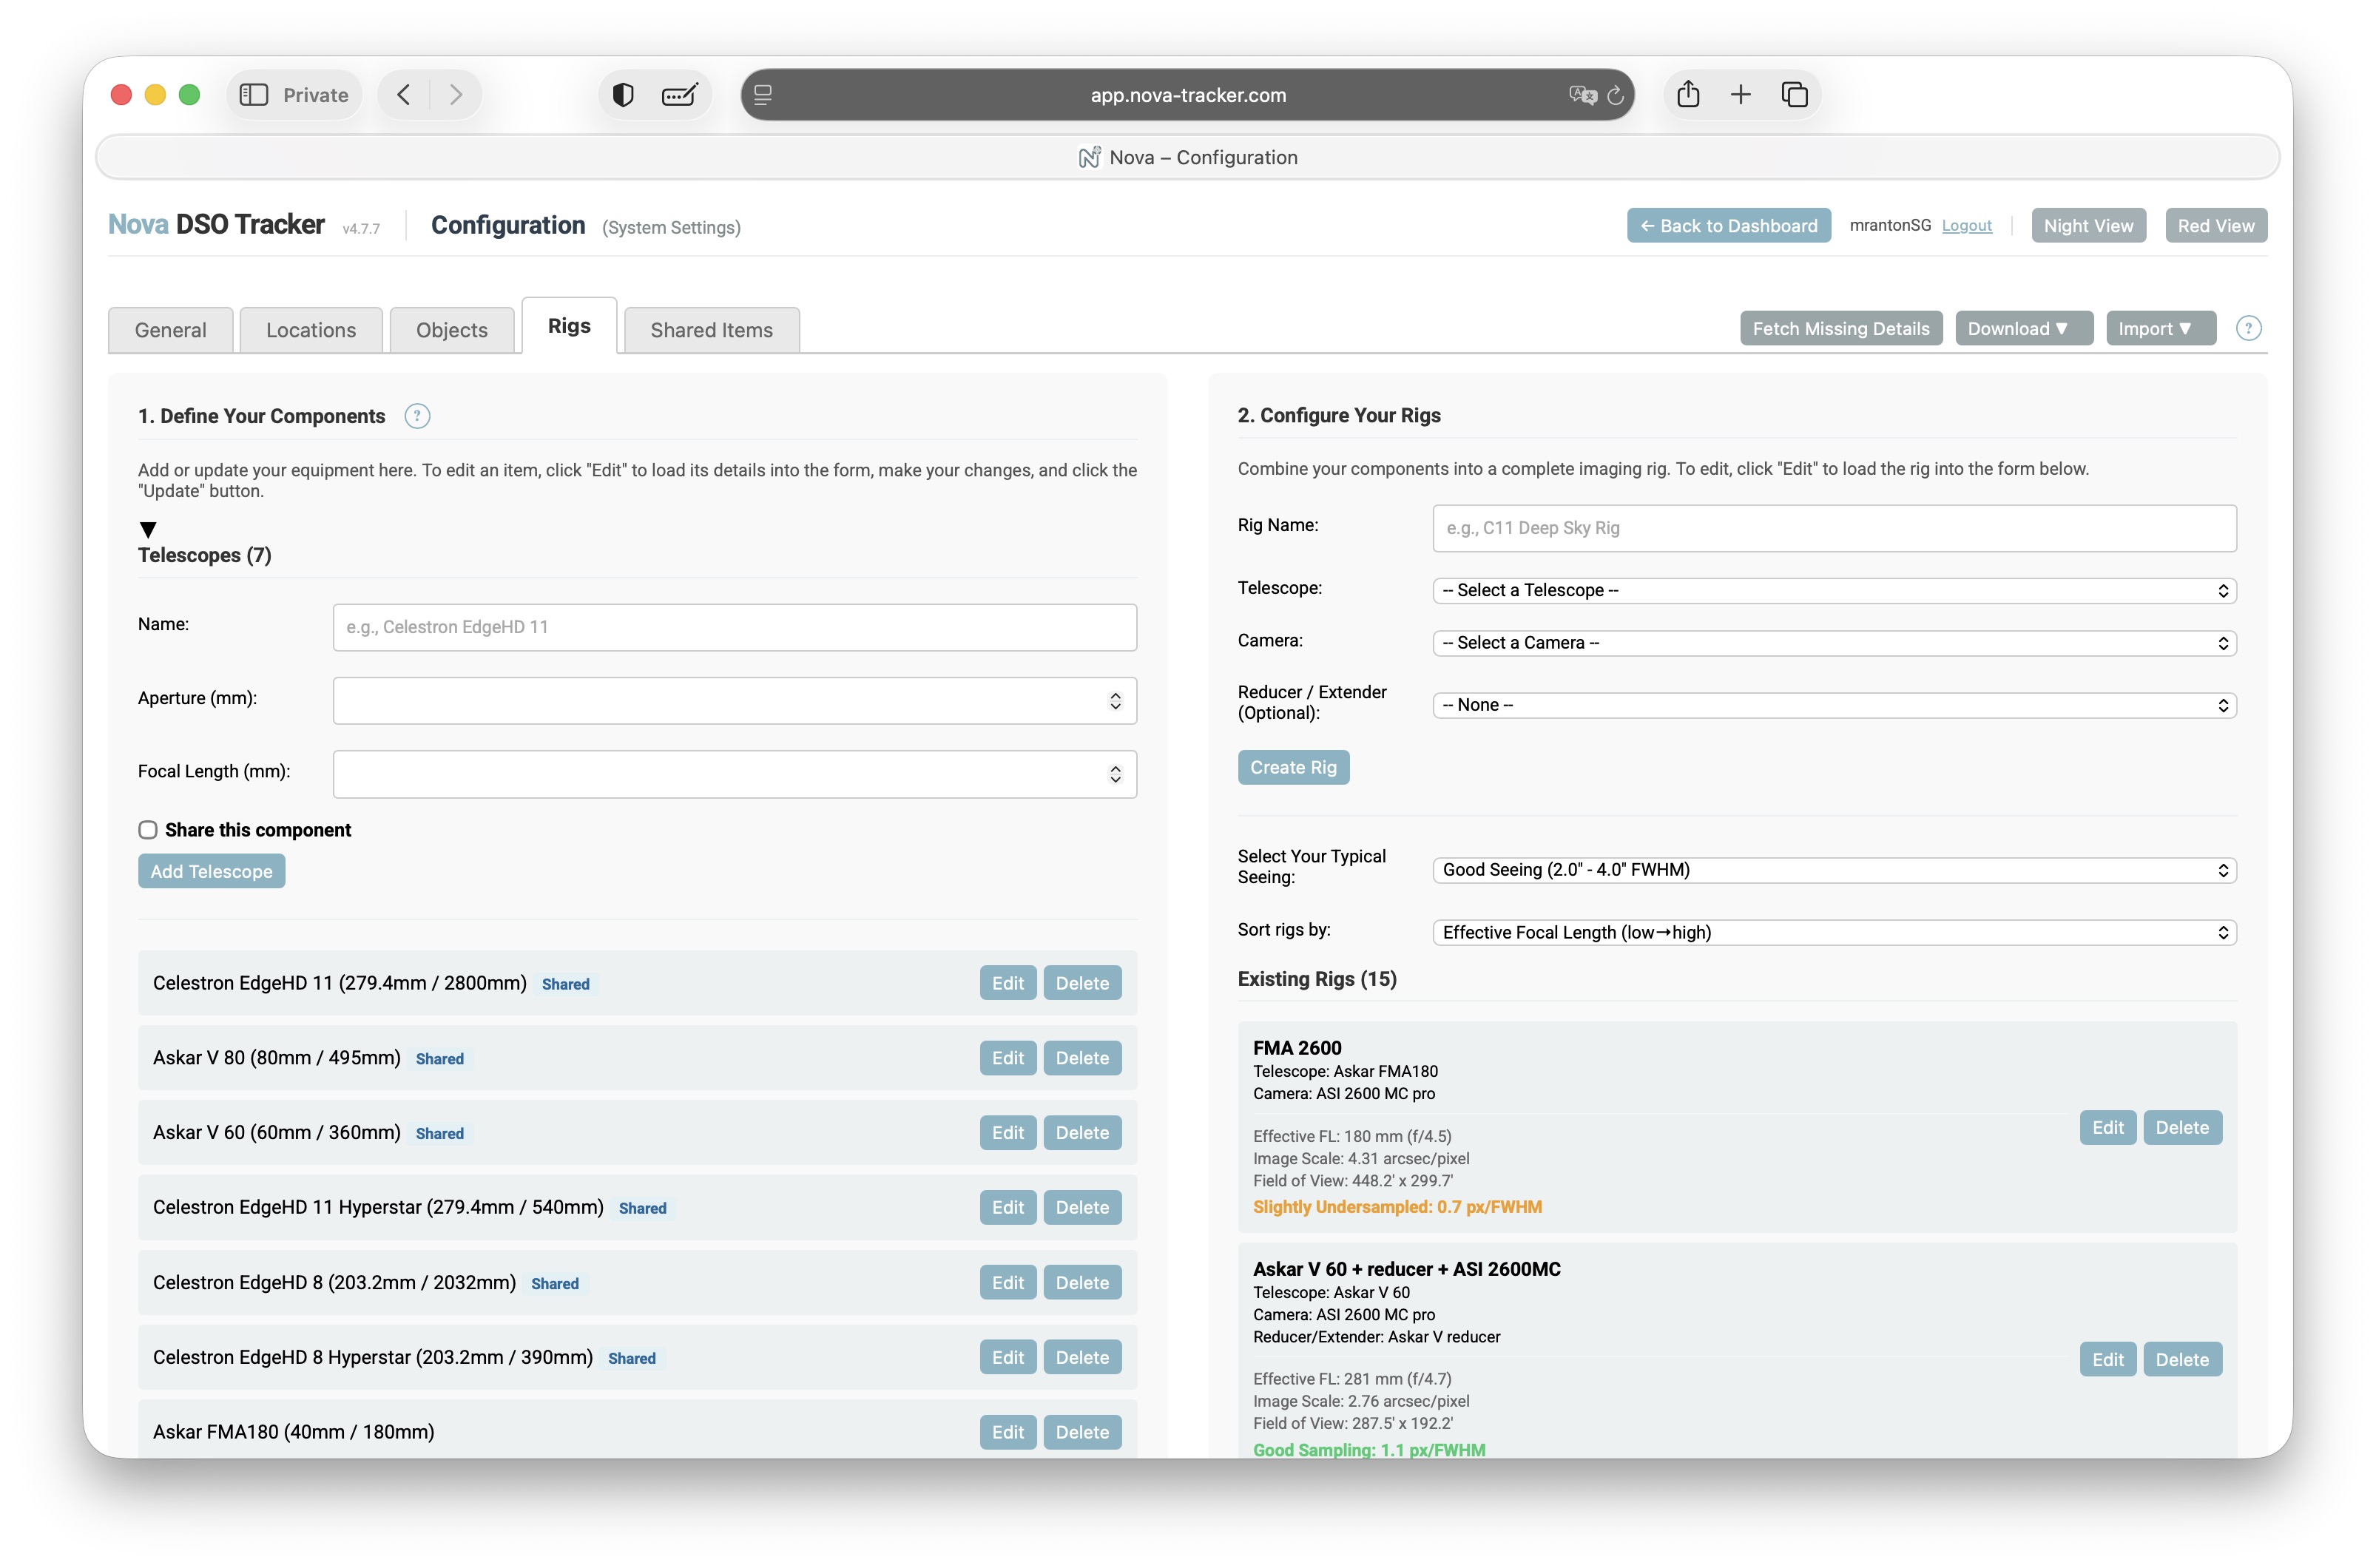
Task: Open a new tab with plus icon
Action: 1741,94
